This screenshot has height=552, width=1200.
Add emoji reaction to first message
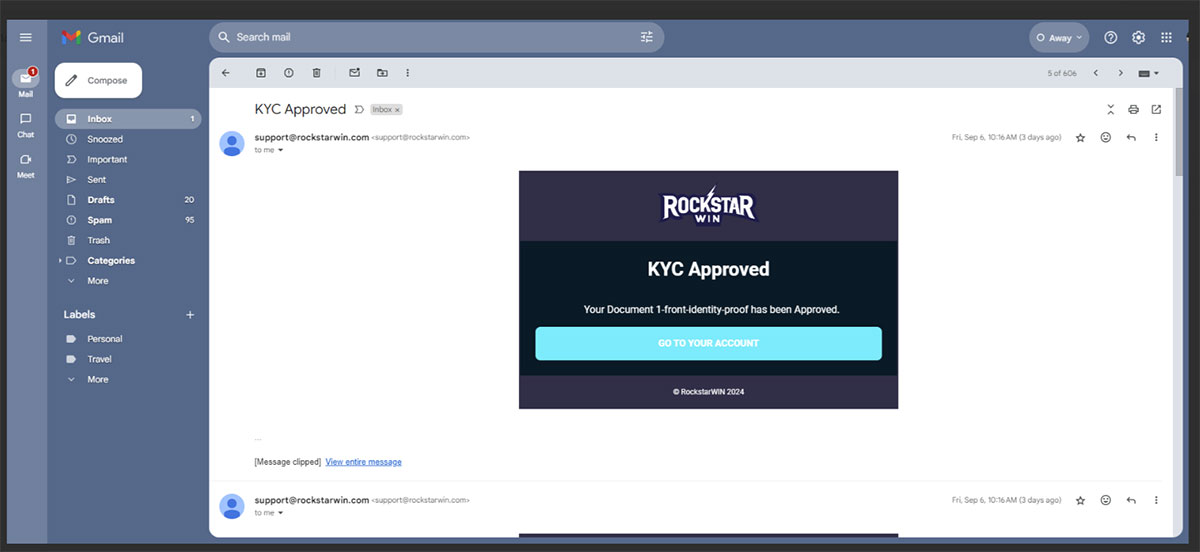coord(1106,137)
